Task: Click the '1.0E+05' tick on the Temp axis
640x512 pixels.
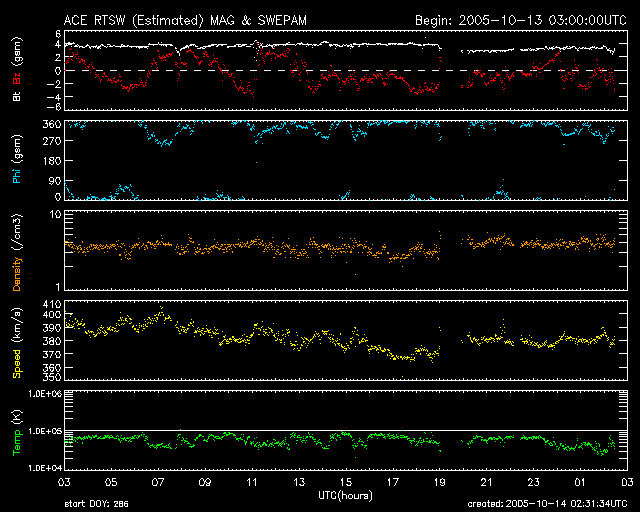Action: [x=45, y=431]
